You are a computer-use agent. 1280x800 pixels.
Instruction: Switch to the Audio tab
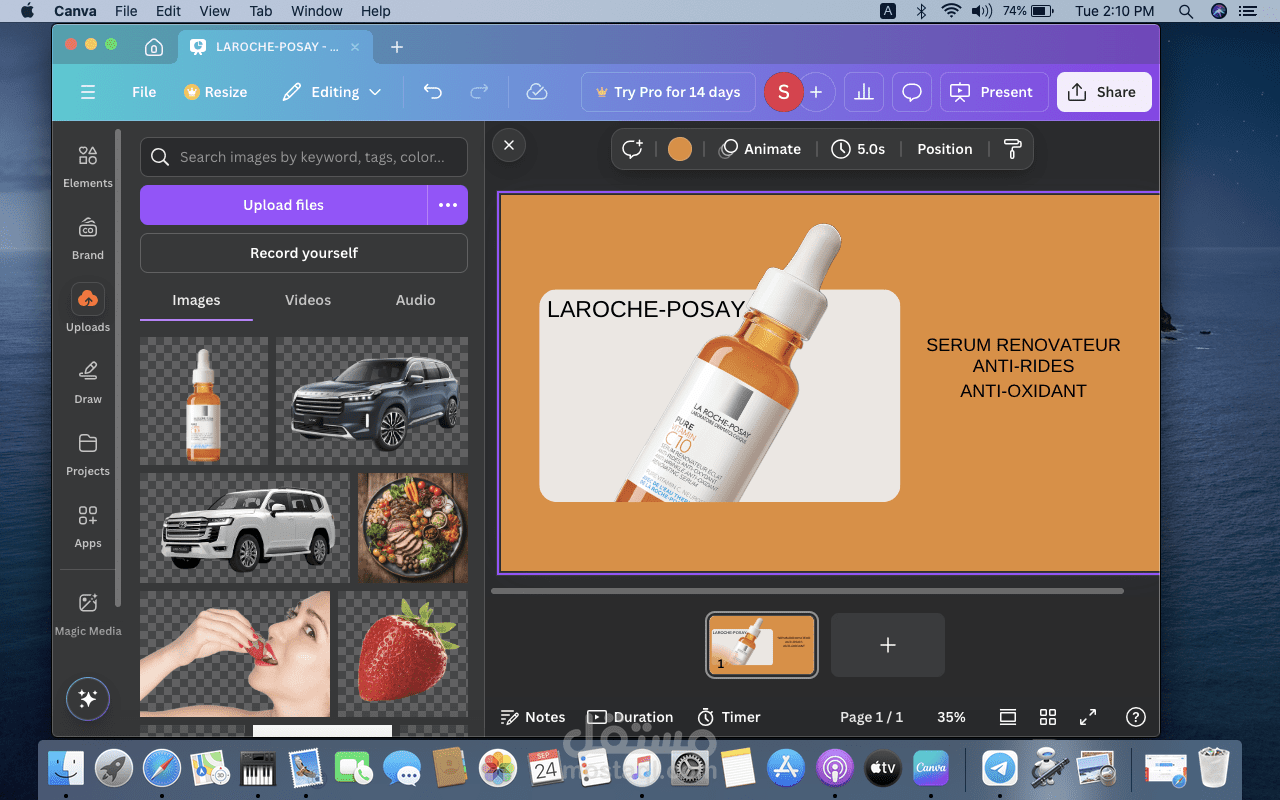(416, 300)
